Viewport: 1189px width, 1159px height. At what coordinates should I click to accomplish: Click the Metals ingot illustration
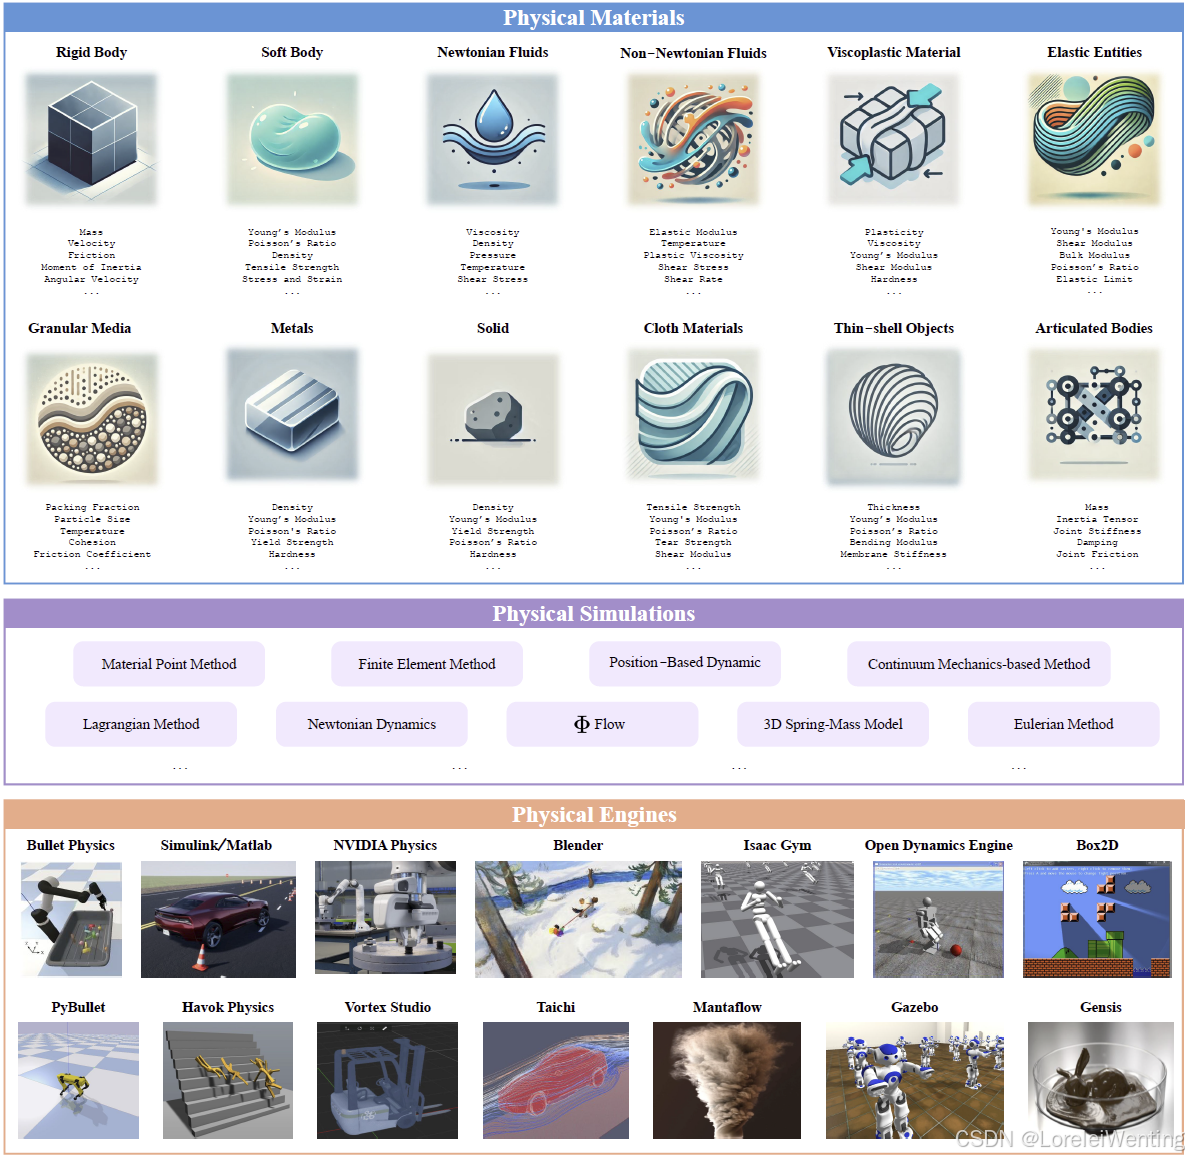292,414
